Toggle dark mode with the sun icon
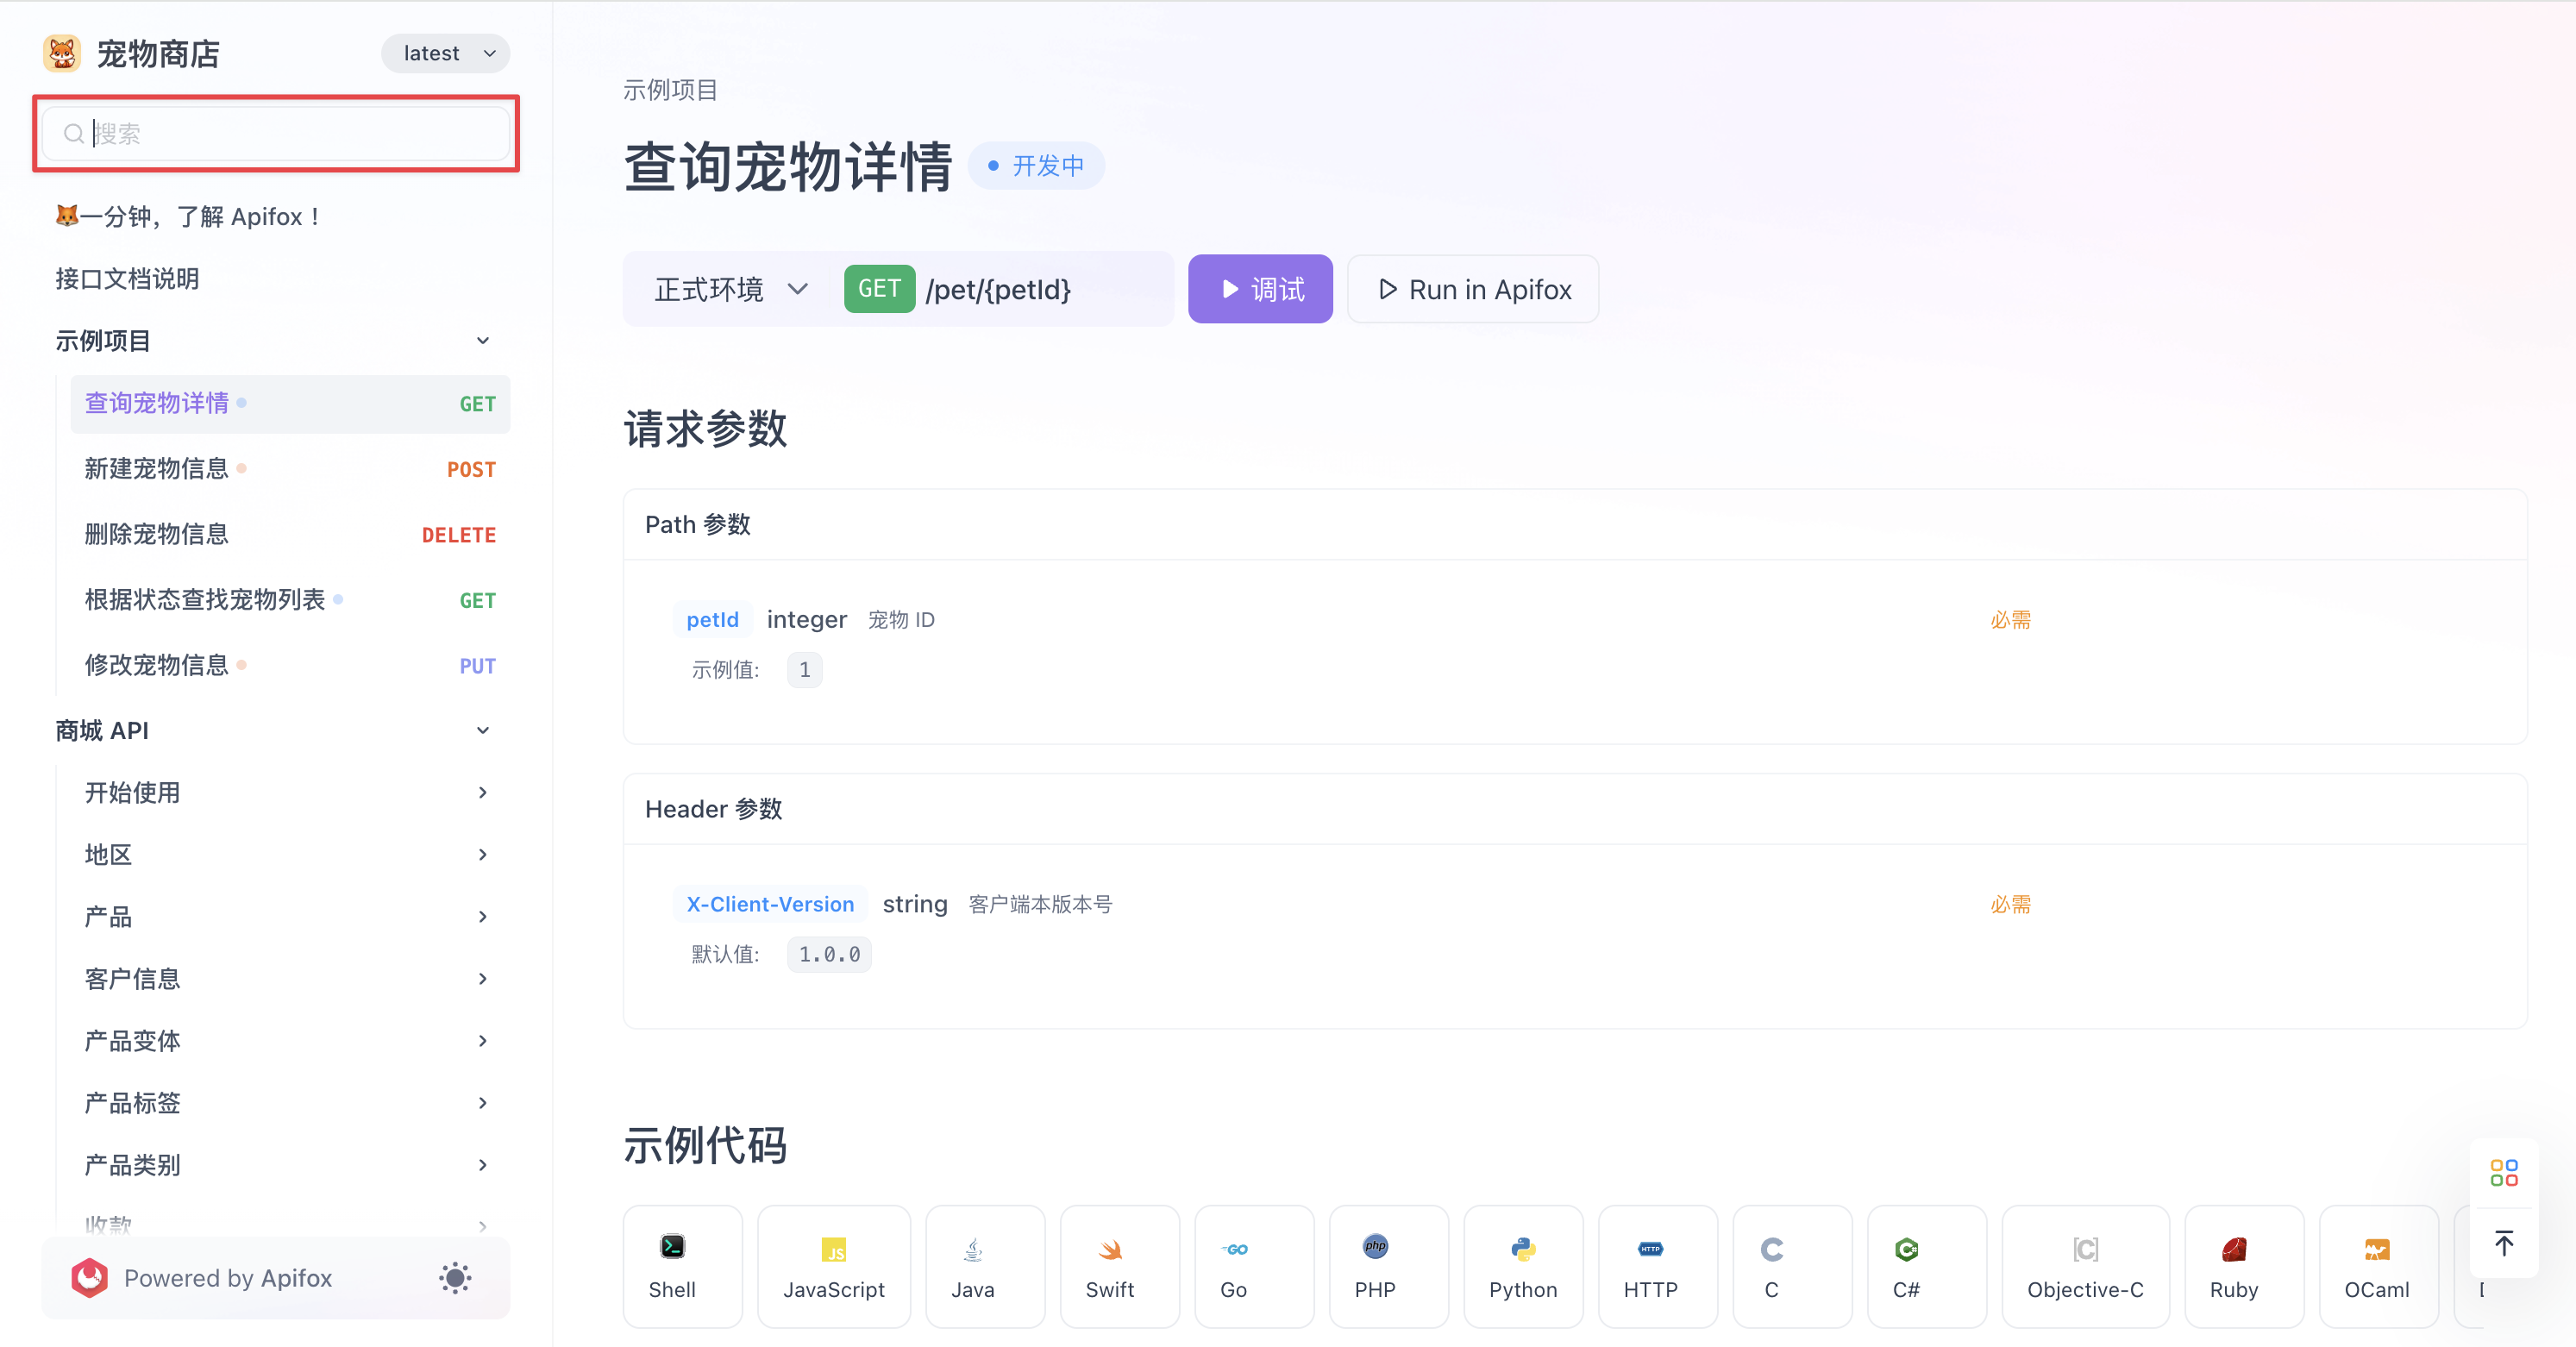Image resolution: width=2576 pixels, height=1347 pixels. click(x=456, y=1278)
